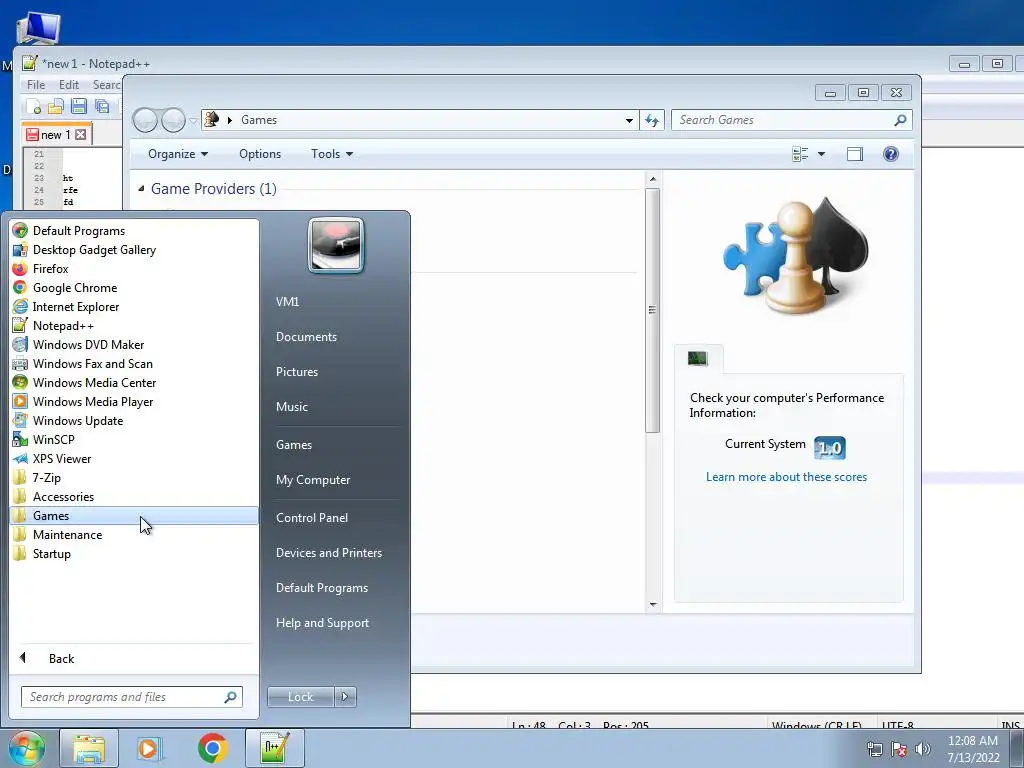Launch Notepad++ from the Start menu list
The image size is (1024, 768).
[x=134, y=325]
